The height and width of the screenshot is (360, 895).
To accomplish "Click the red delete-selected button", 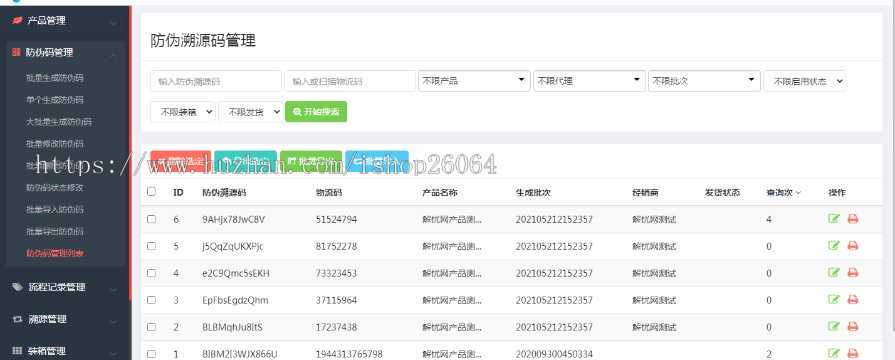I will (x=180, y=162).
